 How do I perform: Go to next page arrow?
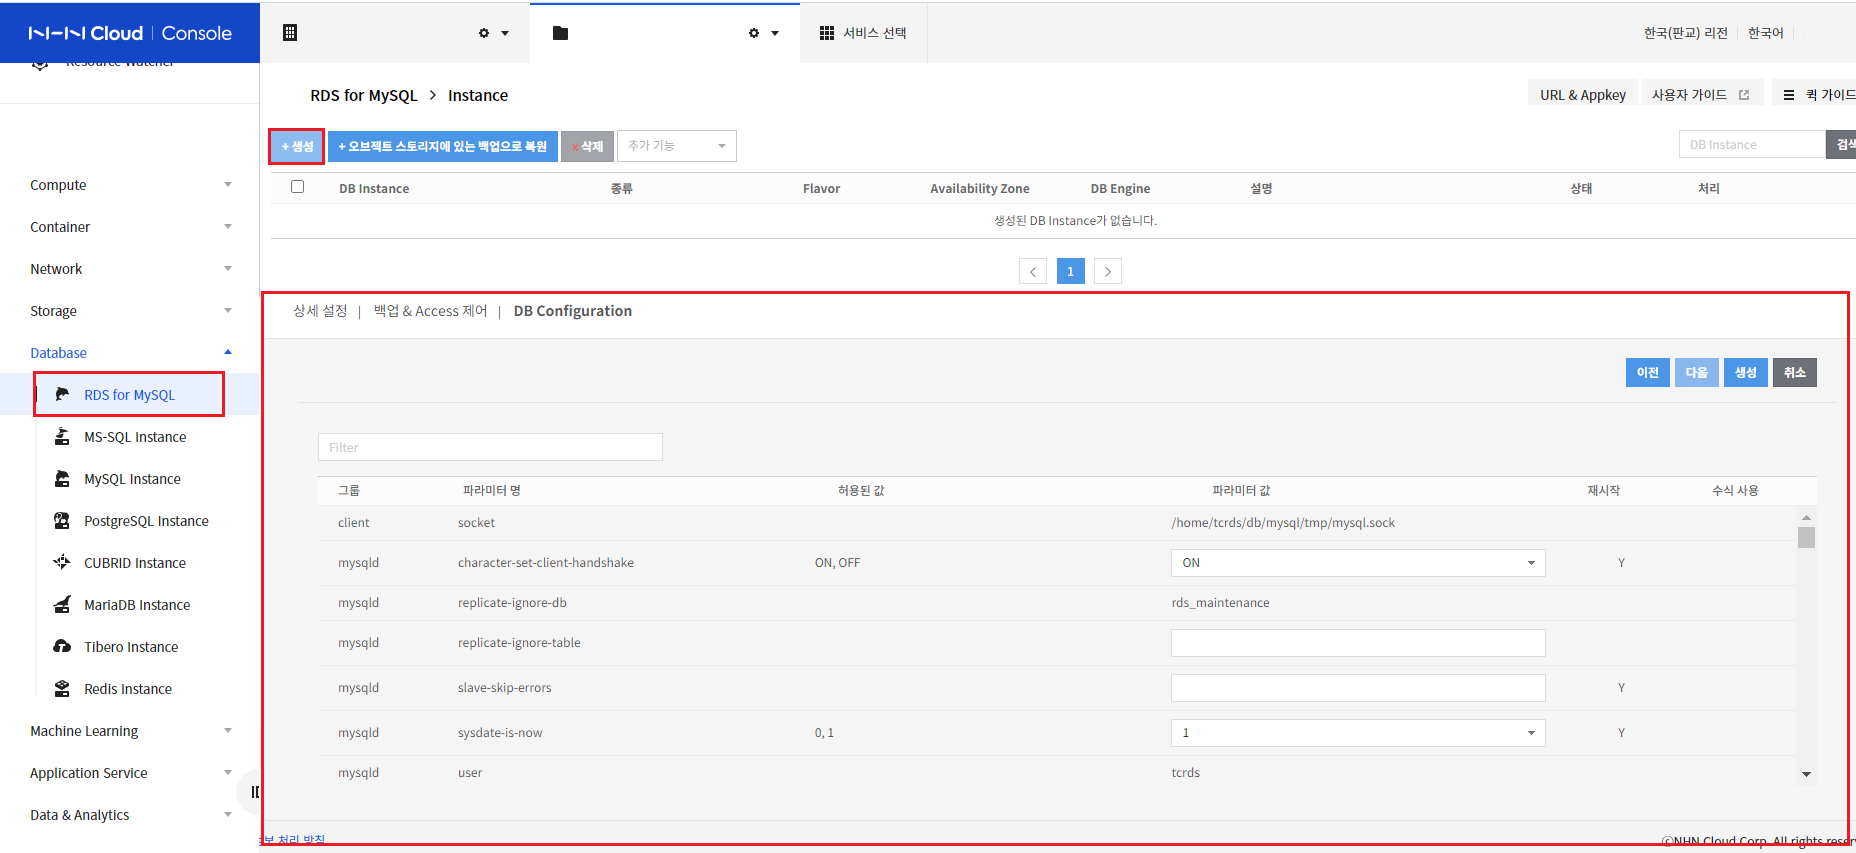1108,271
